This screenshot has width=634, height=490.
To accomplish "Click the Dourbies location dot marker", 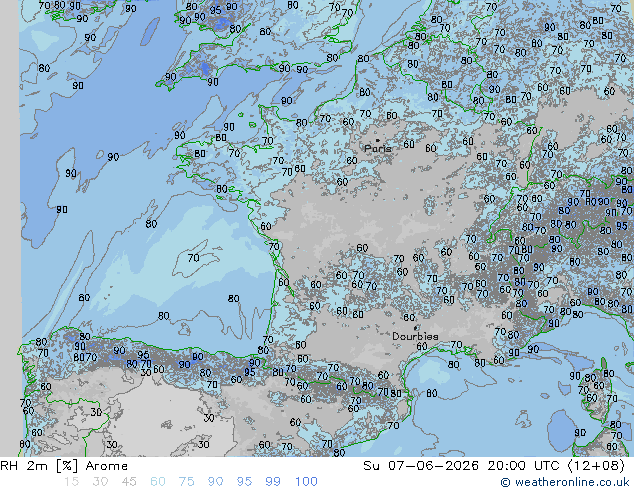I will tap(416, 328).
